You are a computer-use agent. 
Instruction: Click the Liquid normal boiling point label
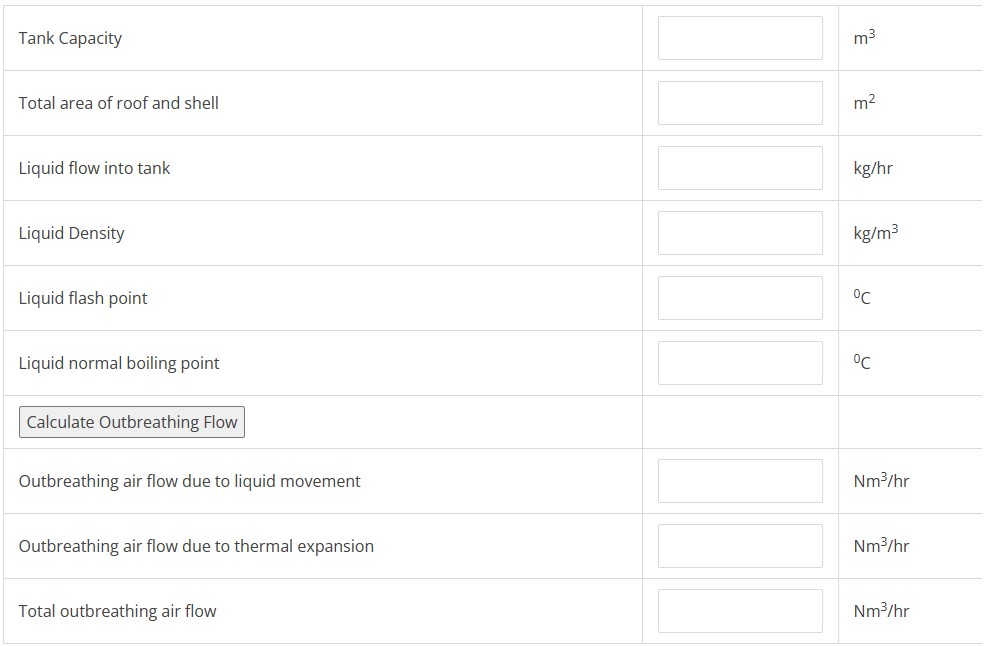(119, 363)
